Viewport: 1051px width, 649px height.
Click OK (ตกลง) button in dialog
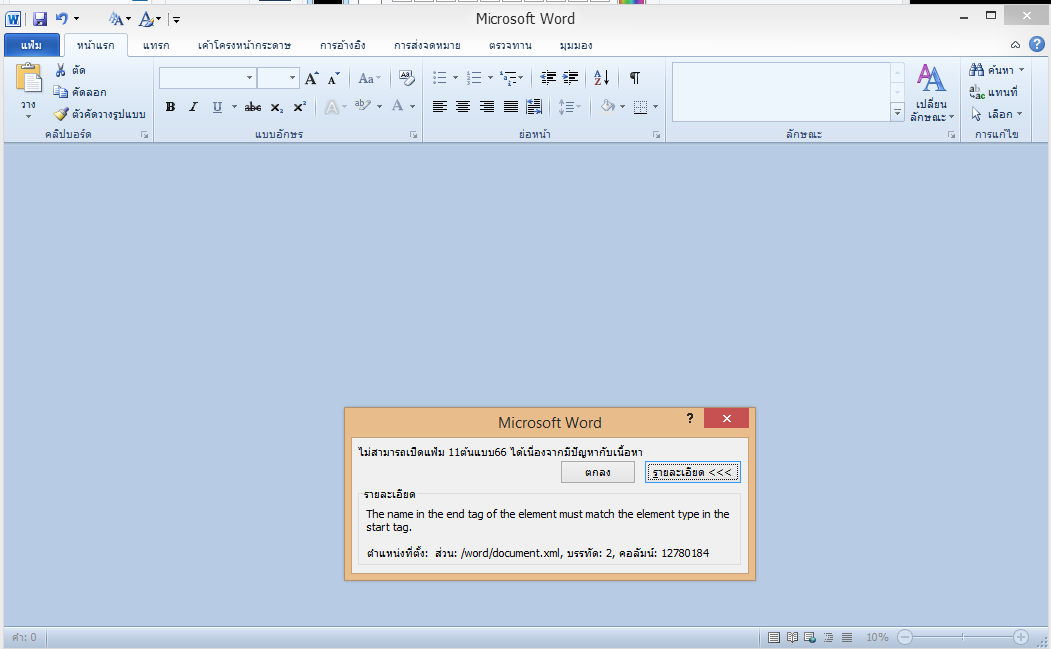[597, 472]
